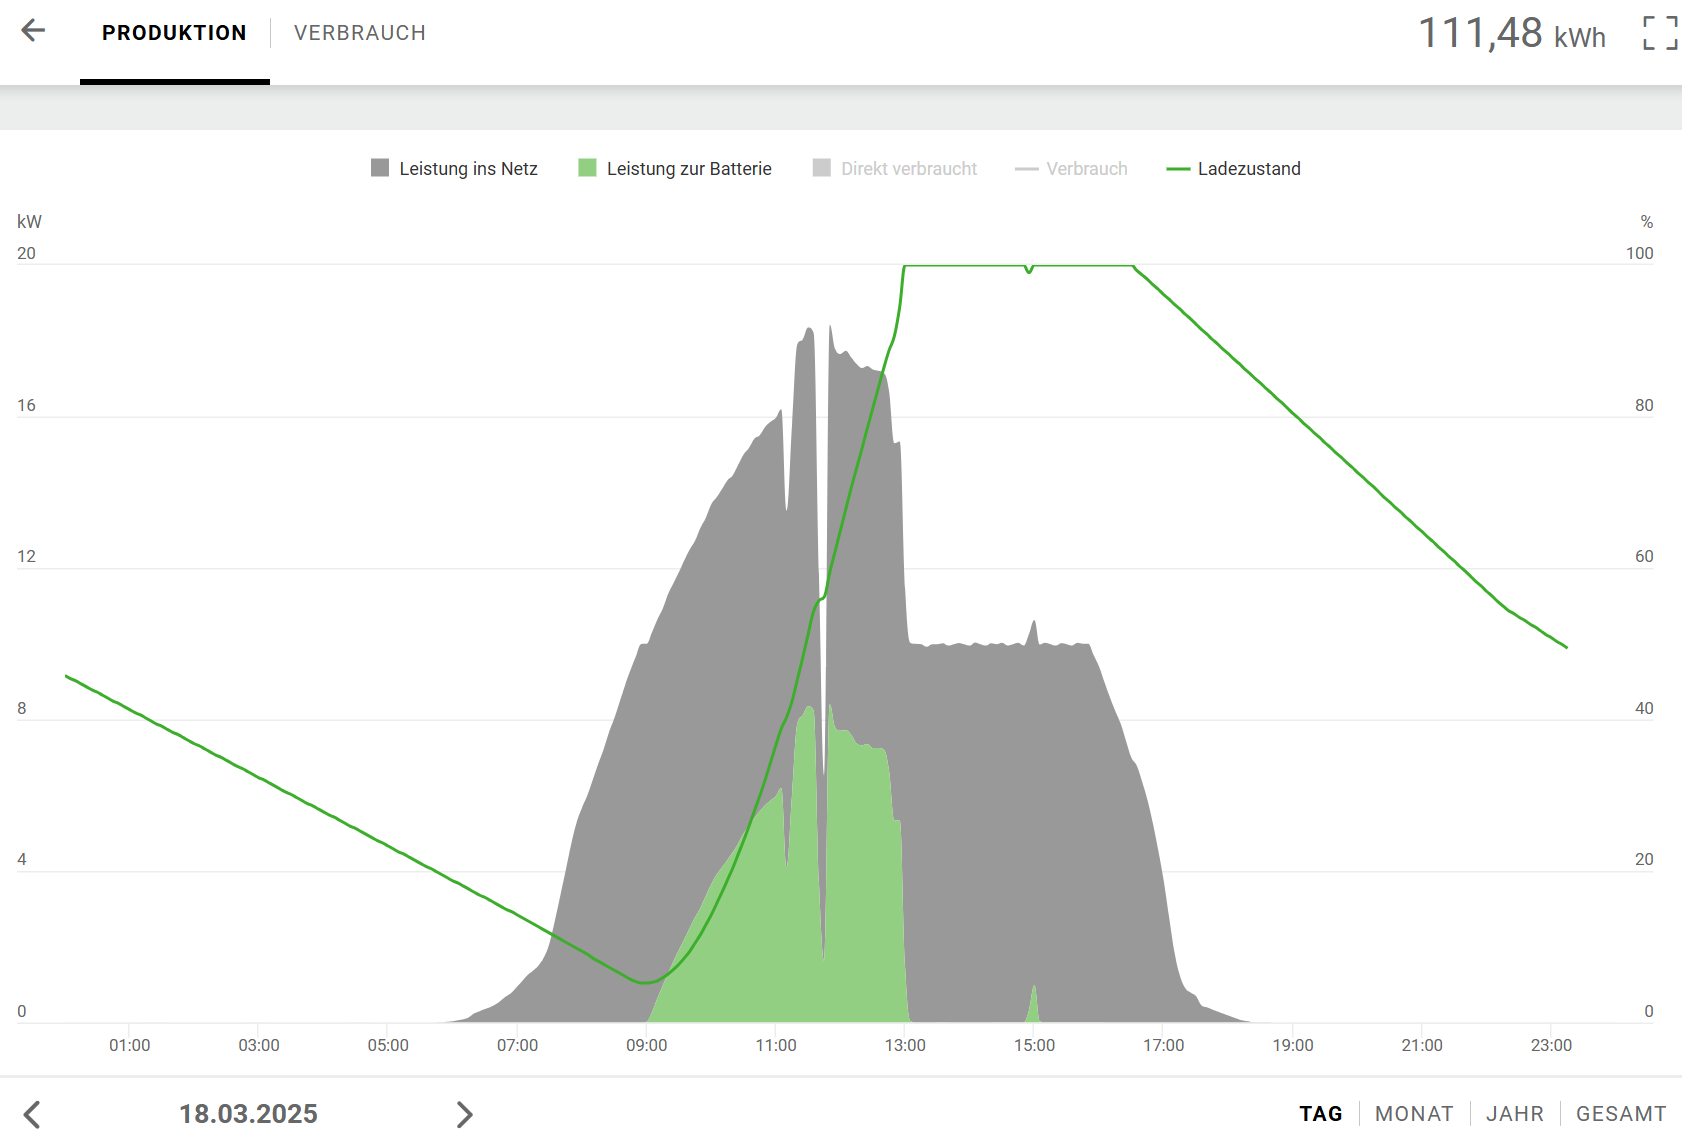Open the Gesamt total view

(1620, 1114)
